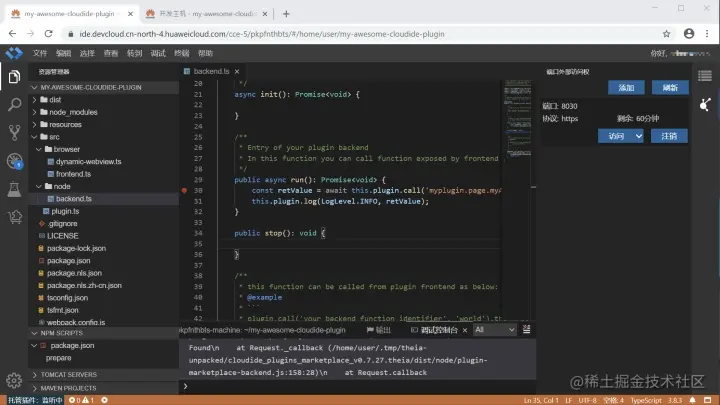Close the backend.ts editor tab

point(237,72)
